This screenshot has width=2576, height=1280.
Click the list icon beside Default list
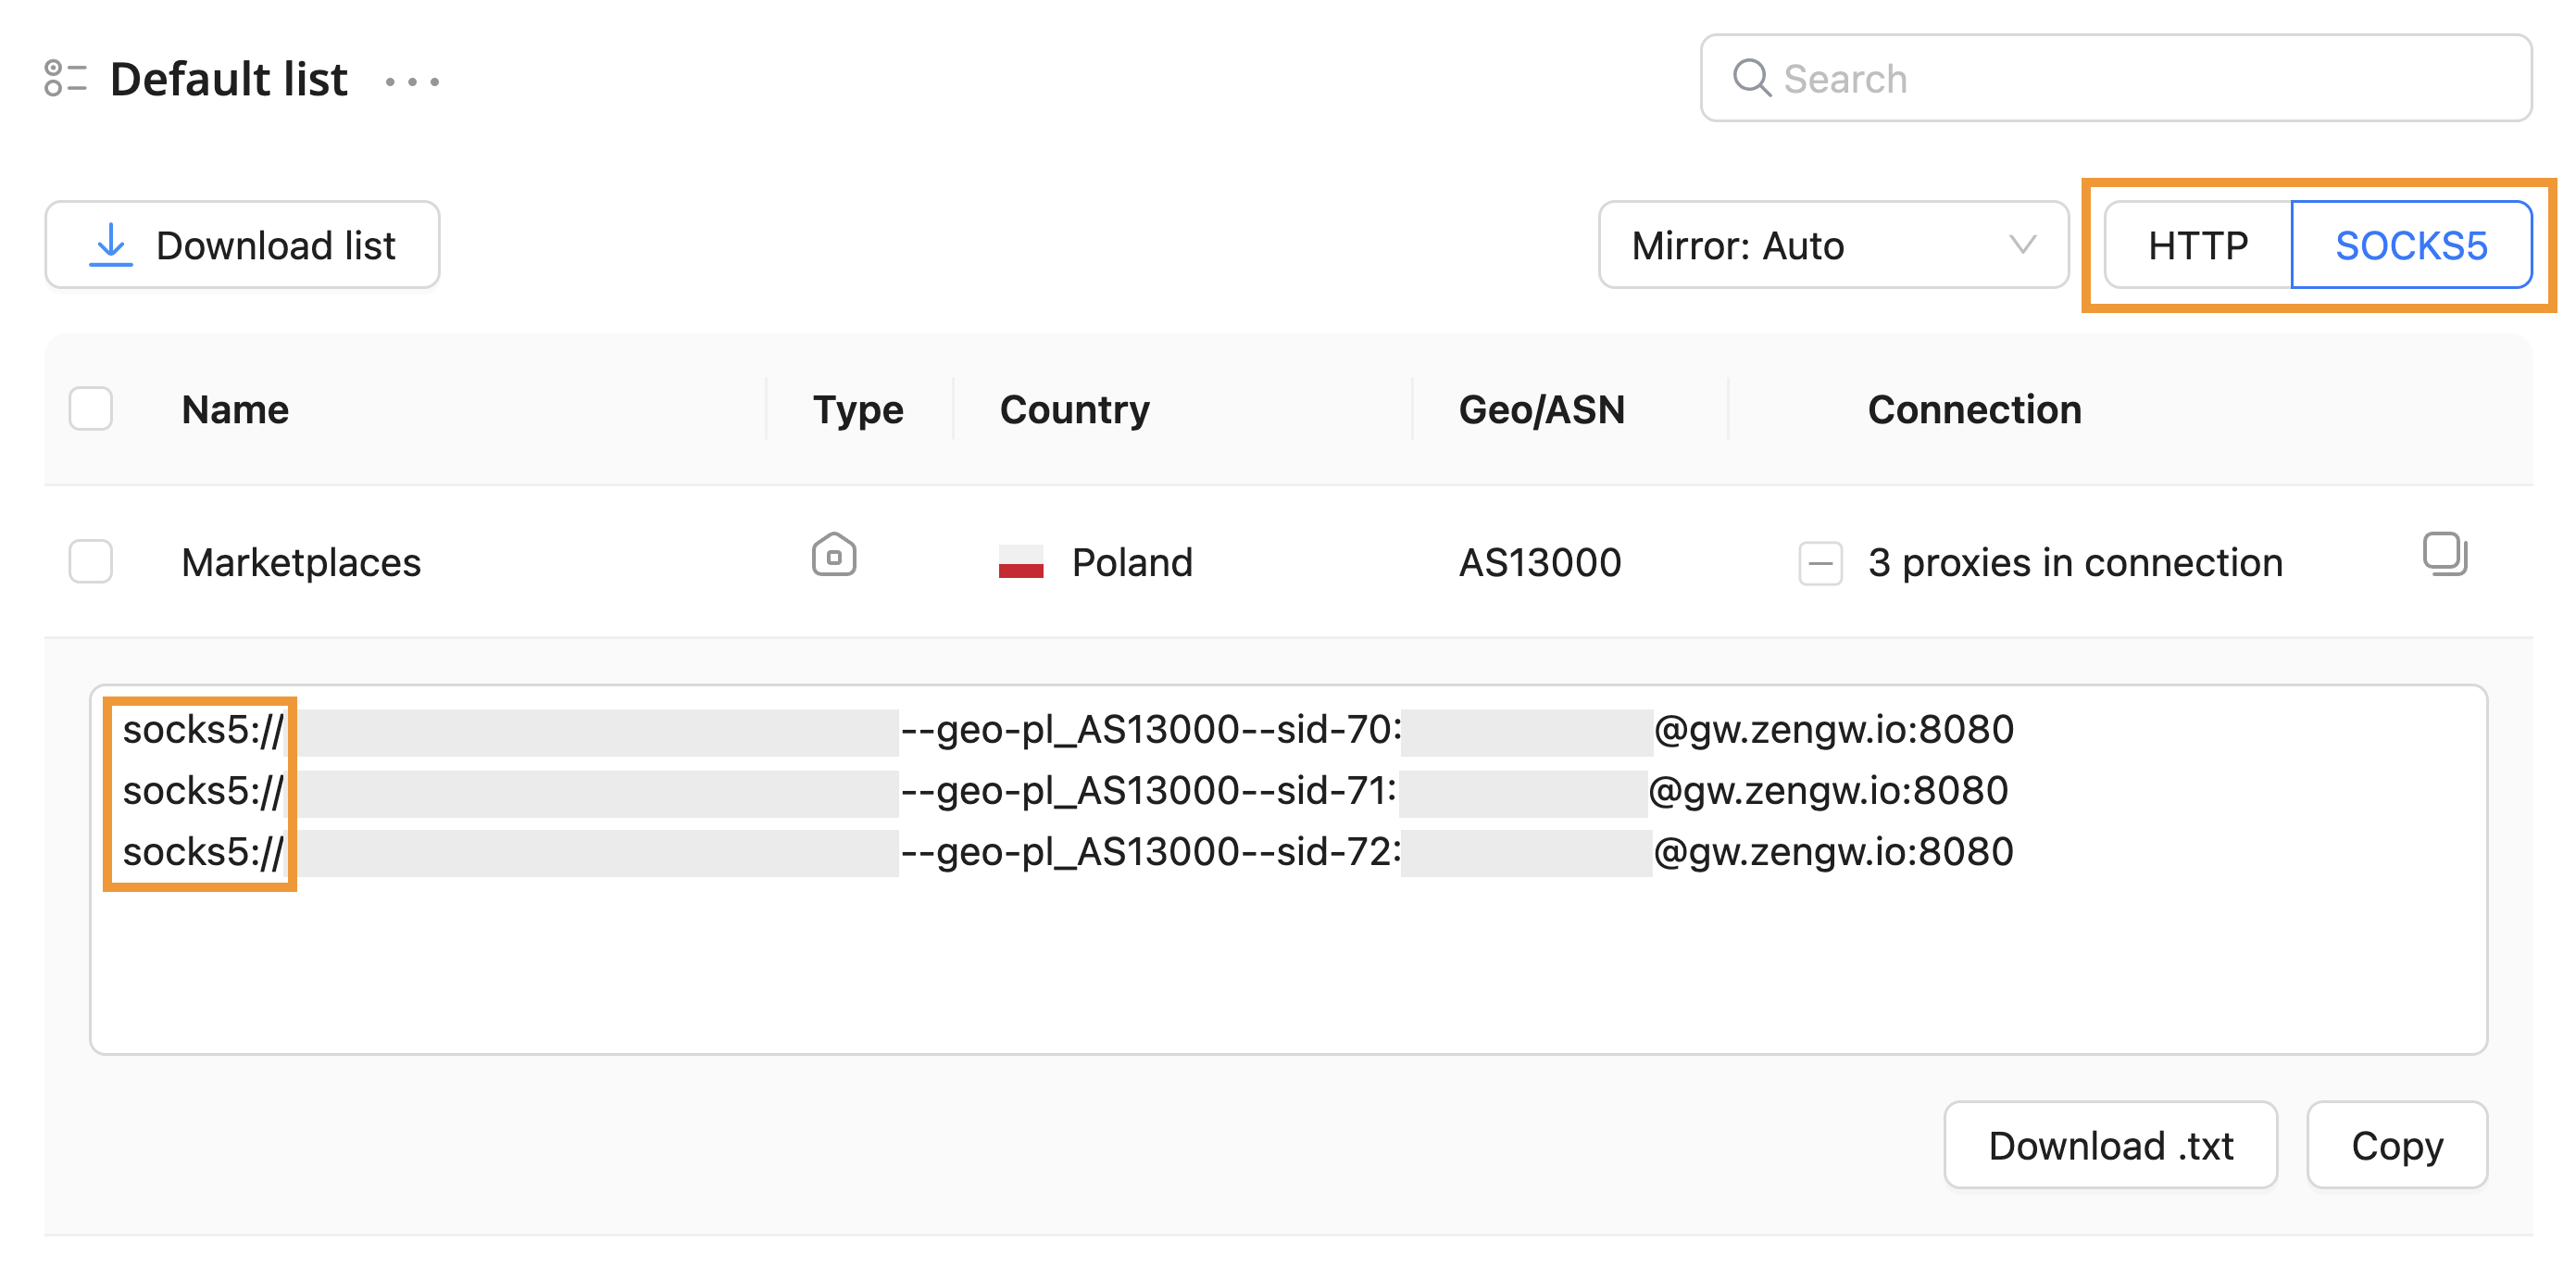(x=65, y=79)
